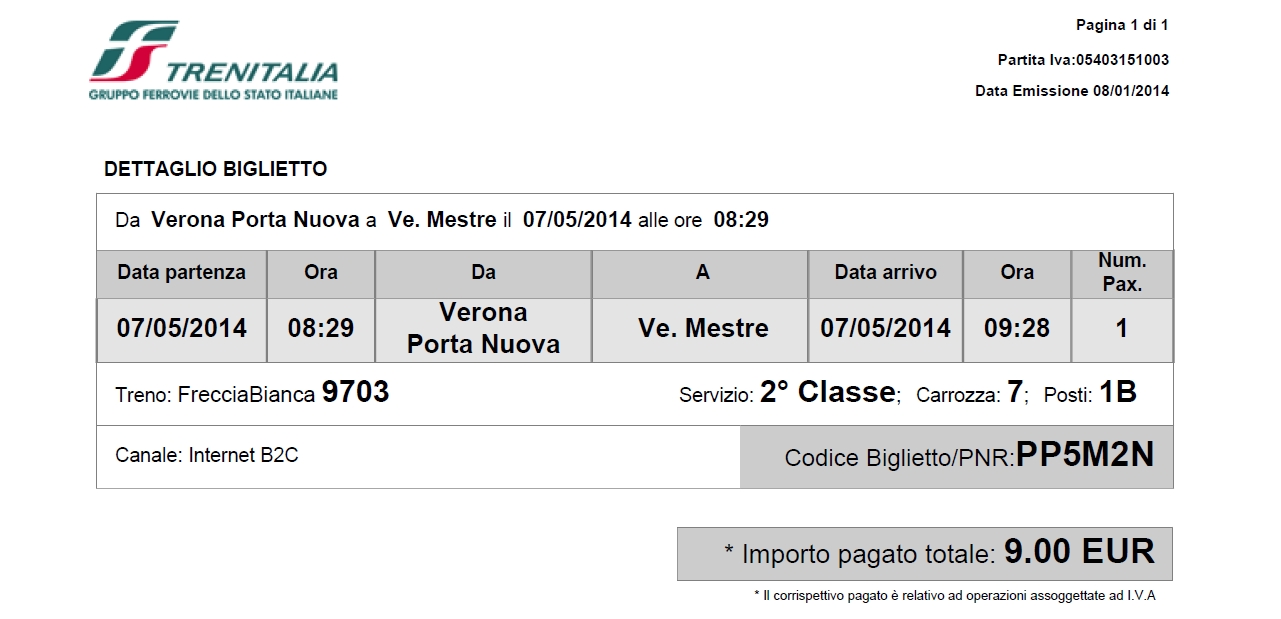
Task: Click the Ve. Mestre destination cell
Action: pos(703,328)
